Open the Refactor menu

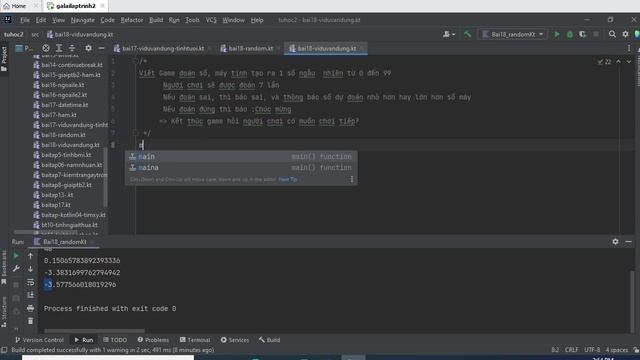pos(132,20)
